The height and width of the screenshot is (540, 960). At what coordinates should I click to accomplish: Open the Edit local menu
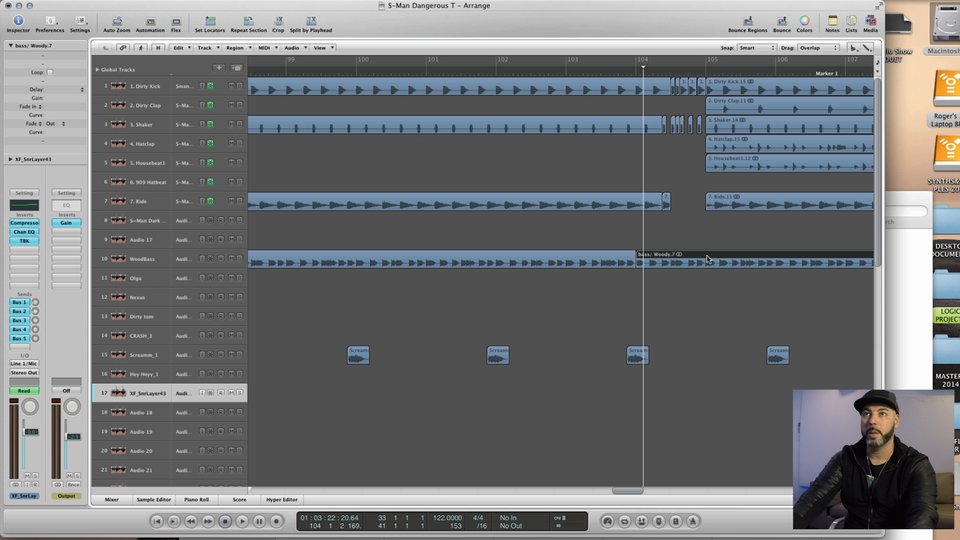tap(181, 47)
